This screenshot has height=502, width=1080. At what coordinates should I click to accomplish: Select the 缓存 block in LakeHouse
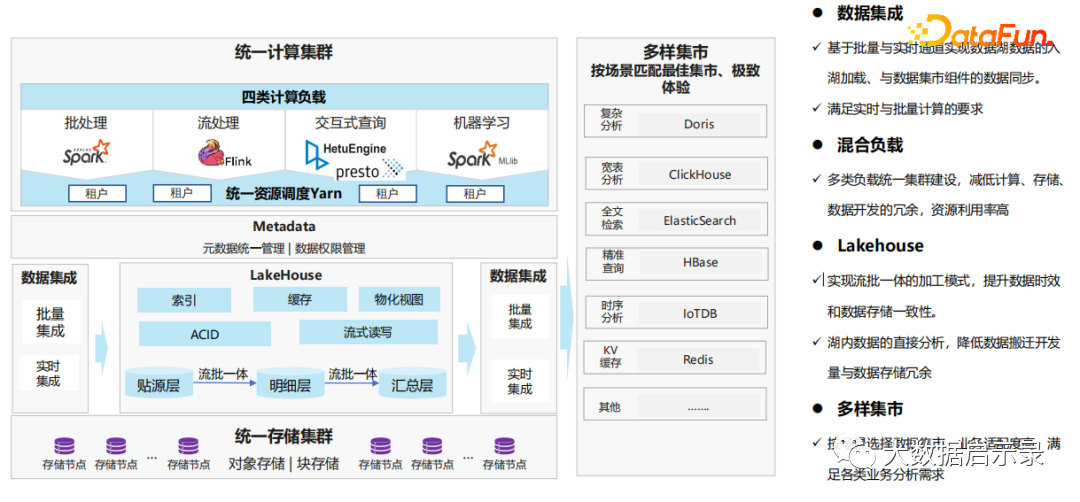click(300, 299)
